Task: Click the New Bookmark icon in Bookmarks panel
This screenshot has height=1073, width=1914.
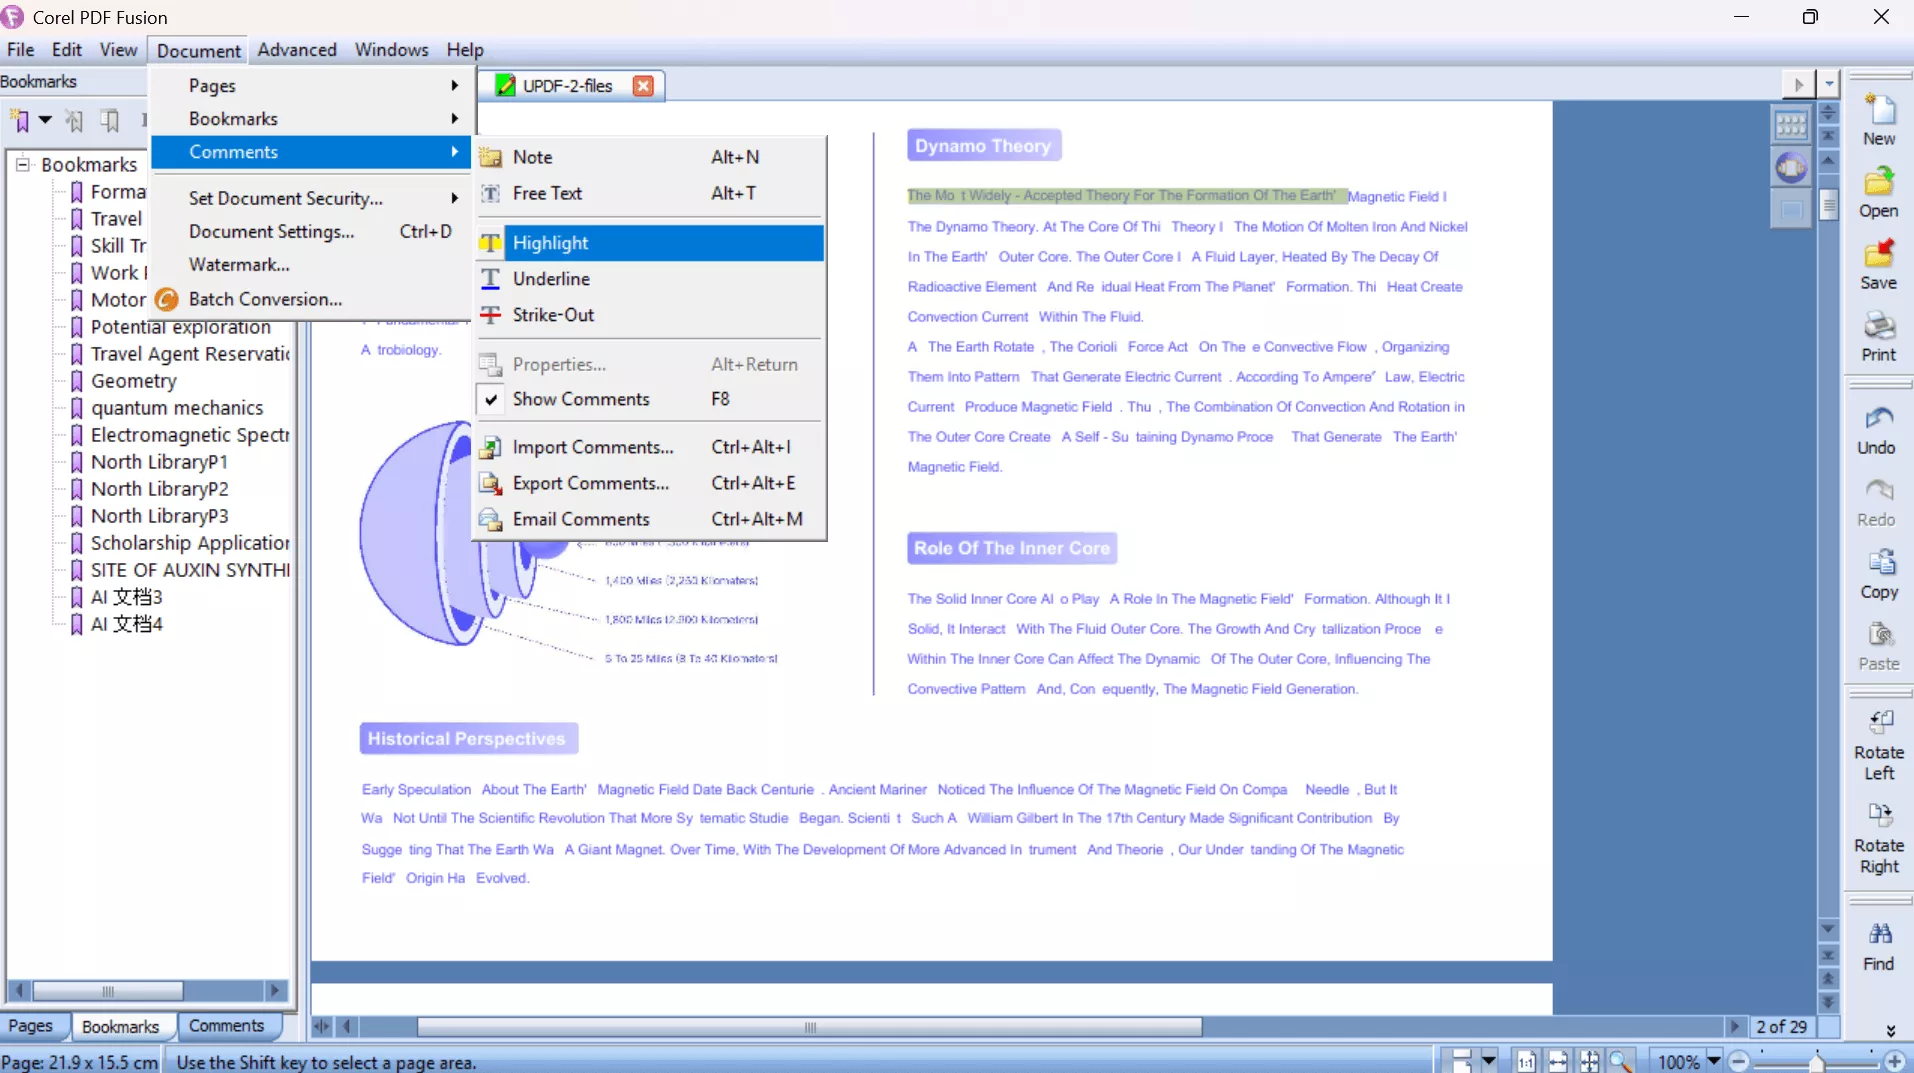Action: (20, 120)
